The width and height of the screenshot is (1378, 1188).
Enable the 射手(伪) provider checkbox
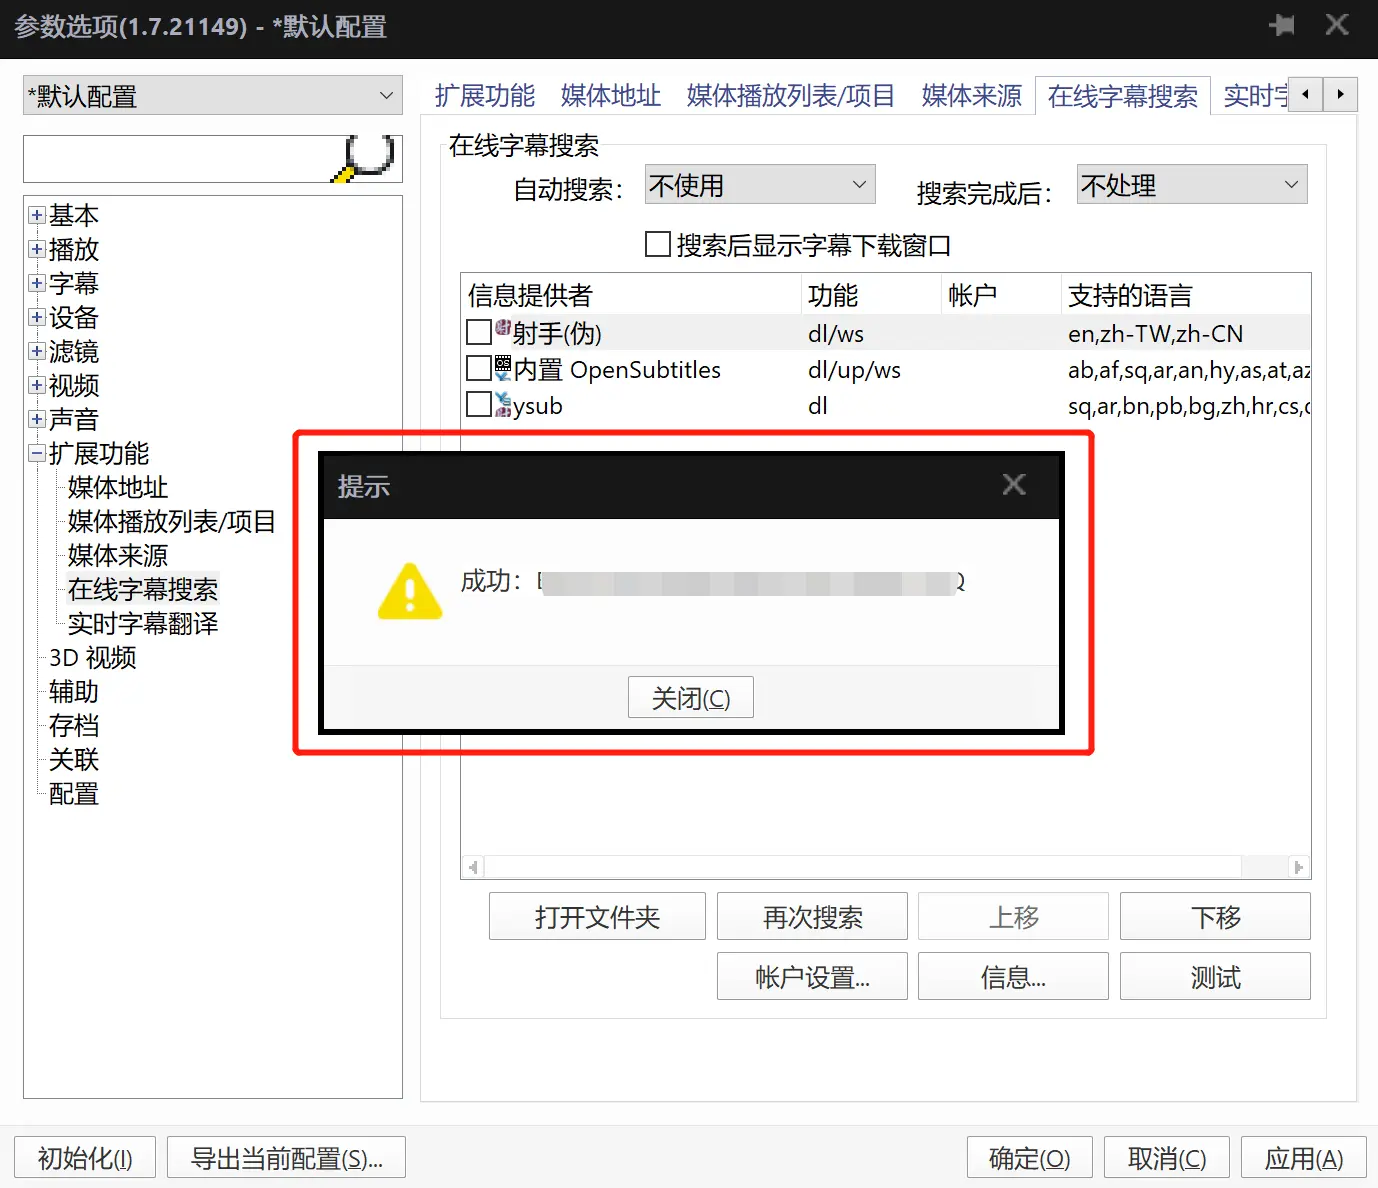(x=479, y=331)
